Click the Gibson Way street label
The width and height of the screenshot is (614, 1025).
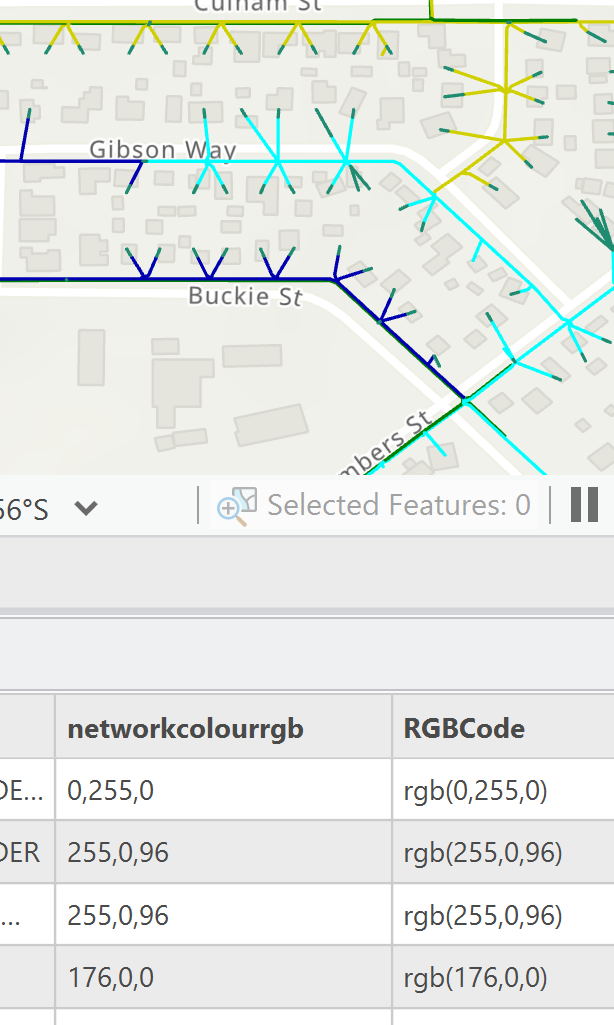(x=163, y=150)
